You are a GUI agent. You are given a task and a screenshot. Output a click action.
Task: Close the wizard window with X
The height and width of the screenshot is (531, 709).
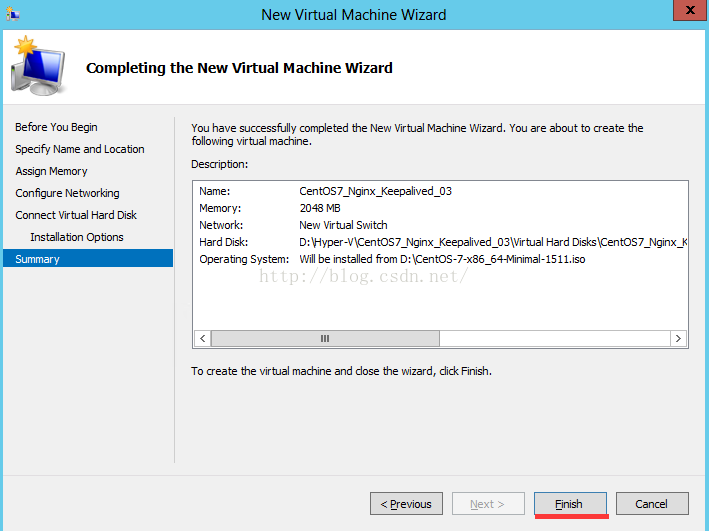point(690,10)
